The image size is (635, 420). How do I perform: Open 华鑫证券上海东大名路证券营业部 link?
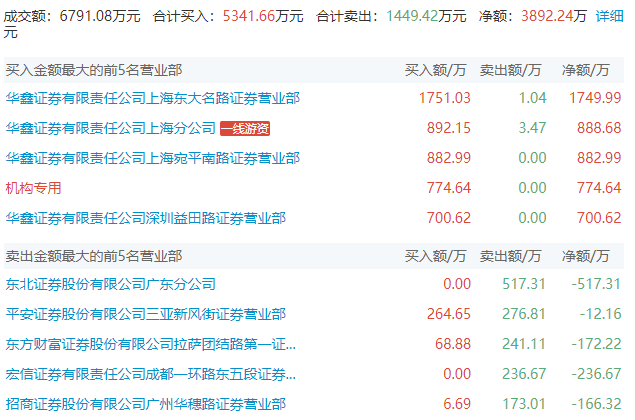pyautogui.click(x=153, y=98)
